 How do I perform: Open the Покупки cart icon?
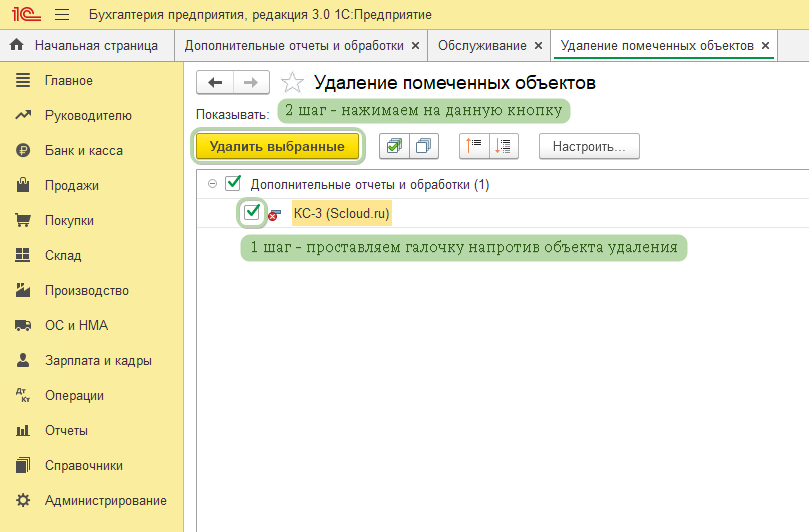pos(23,220)
